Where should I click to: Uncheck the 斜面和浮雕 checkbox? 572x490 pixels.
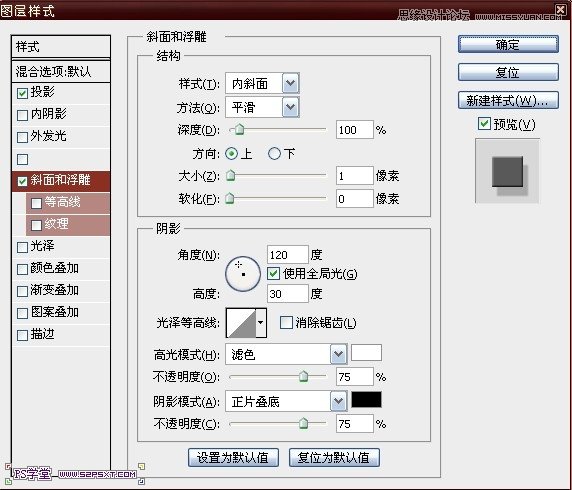tap(22, 181)
